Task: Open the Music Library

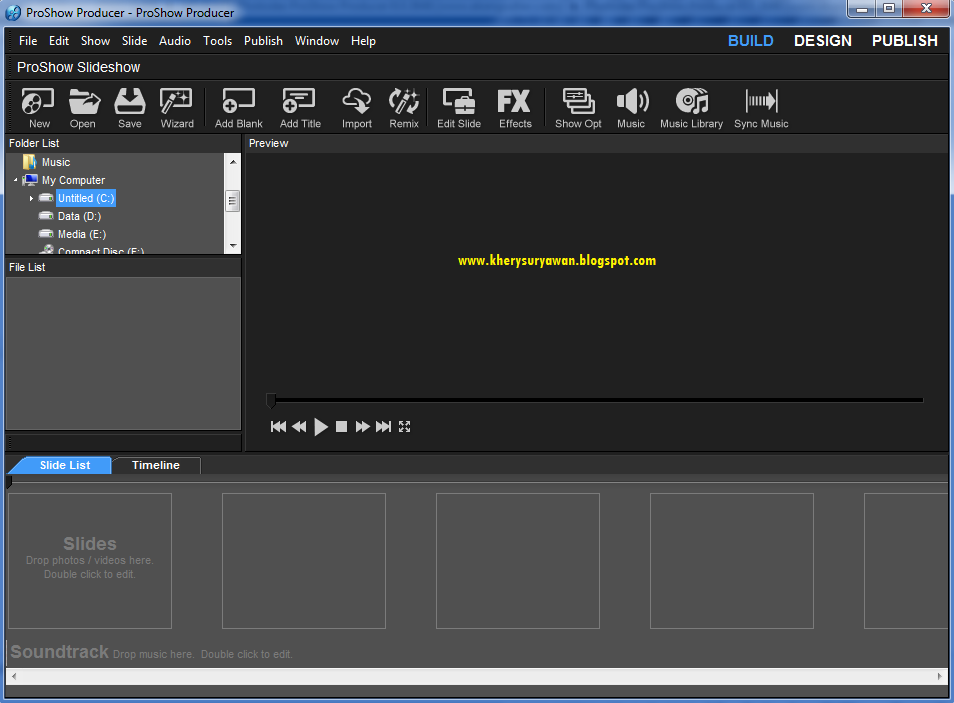Action: pyautogui.click(x=692, y=108)
